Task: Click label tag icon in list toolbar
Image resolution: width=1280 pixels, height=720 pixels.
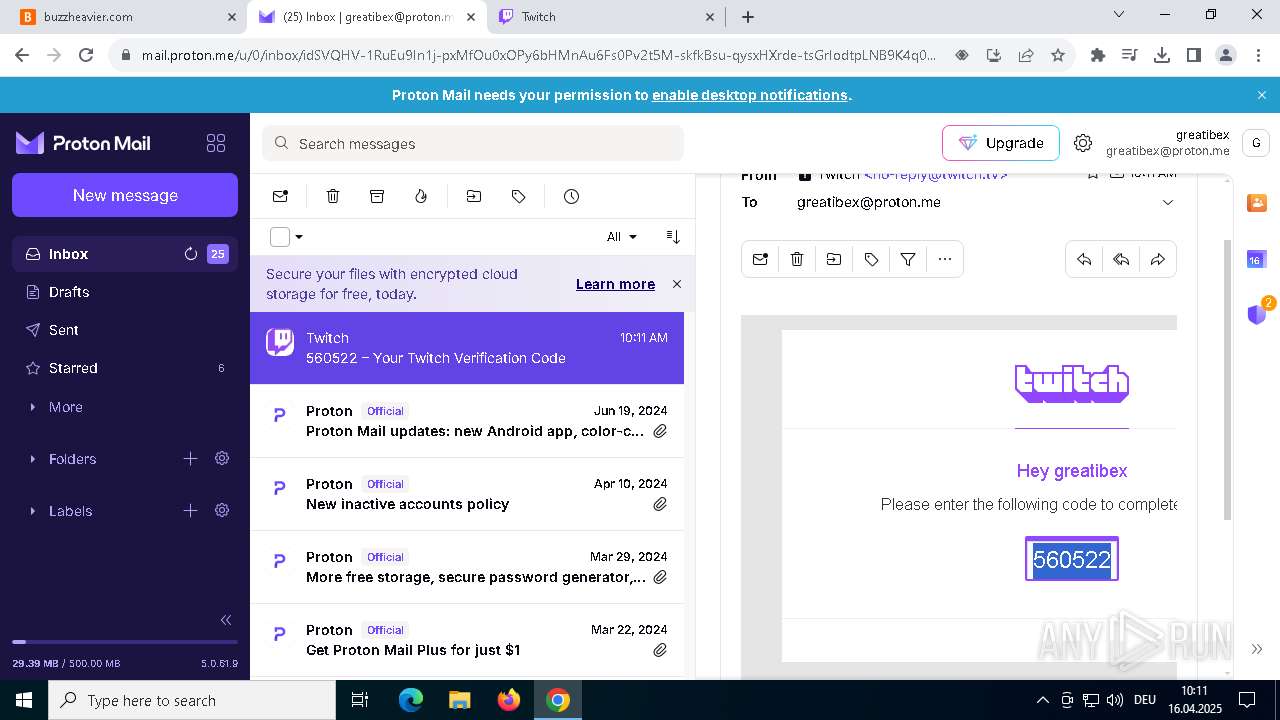Action: (518, 196)
